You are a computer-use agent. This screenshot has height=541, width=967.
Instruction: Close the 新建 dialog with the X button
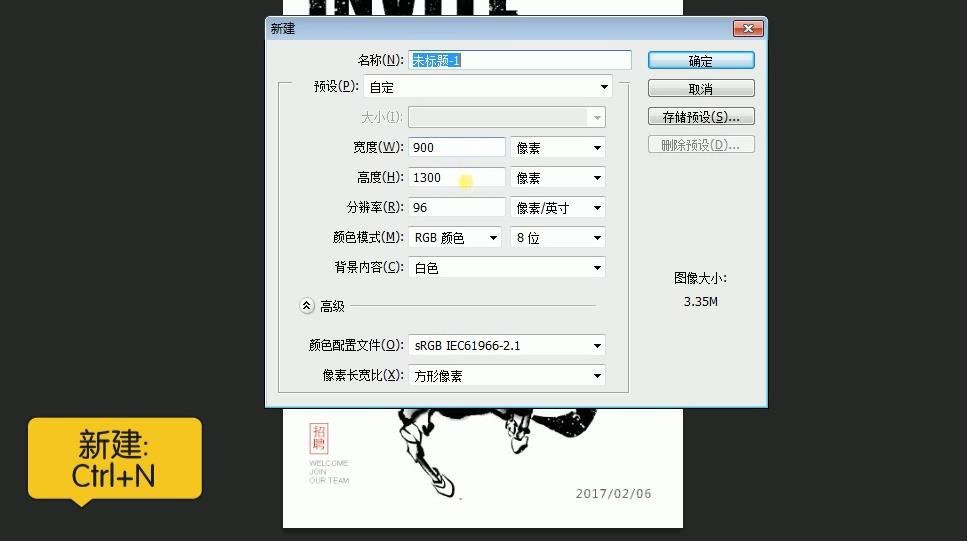[747, 29]
